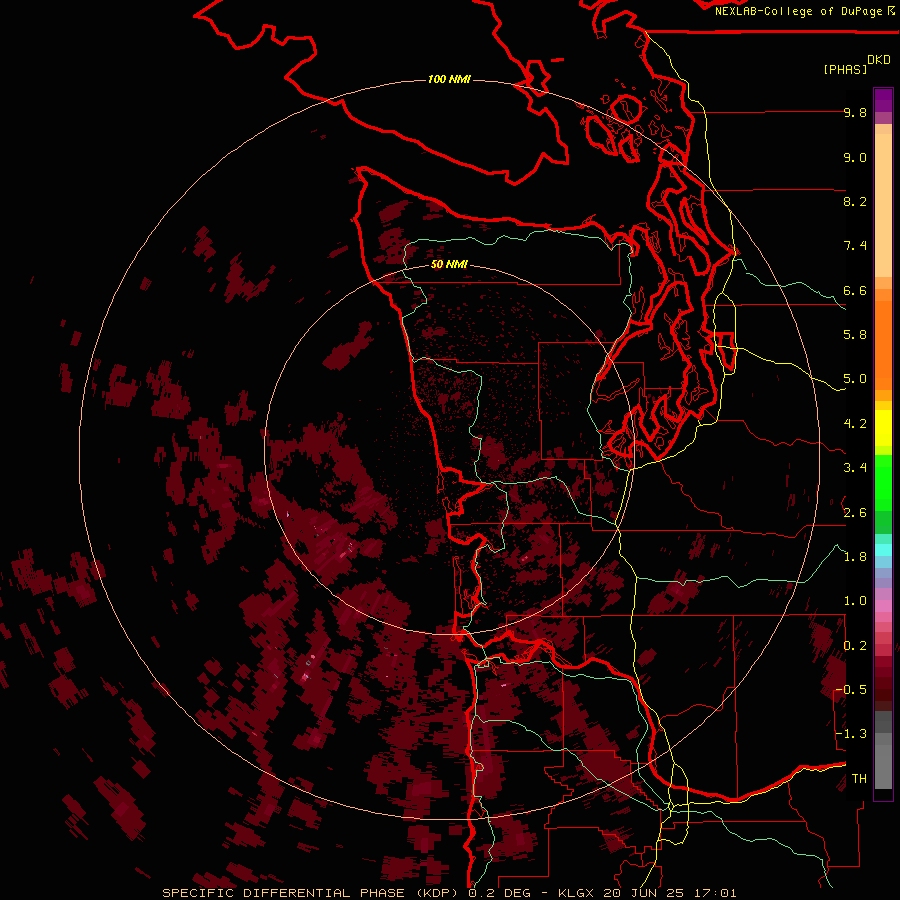Click the 0.2 legend value

tap(855, 646)
